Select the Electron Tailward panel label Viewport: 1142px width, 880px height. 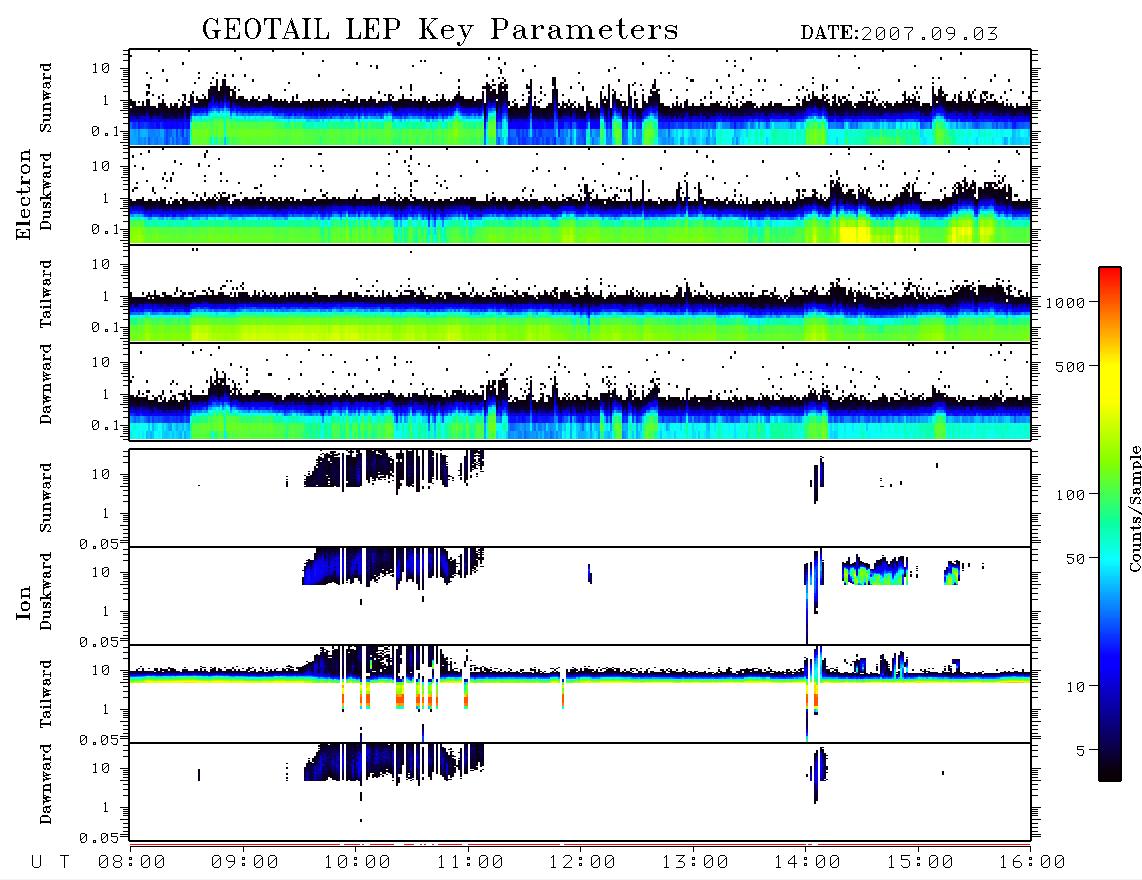click(45, 294)
